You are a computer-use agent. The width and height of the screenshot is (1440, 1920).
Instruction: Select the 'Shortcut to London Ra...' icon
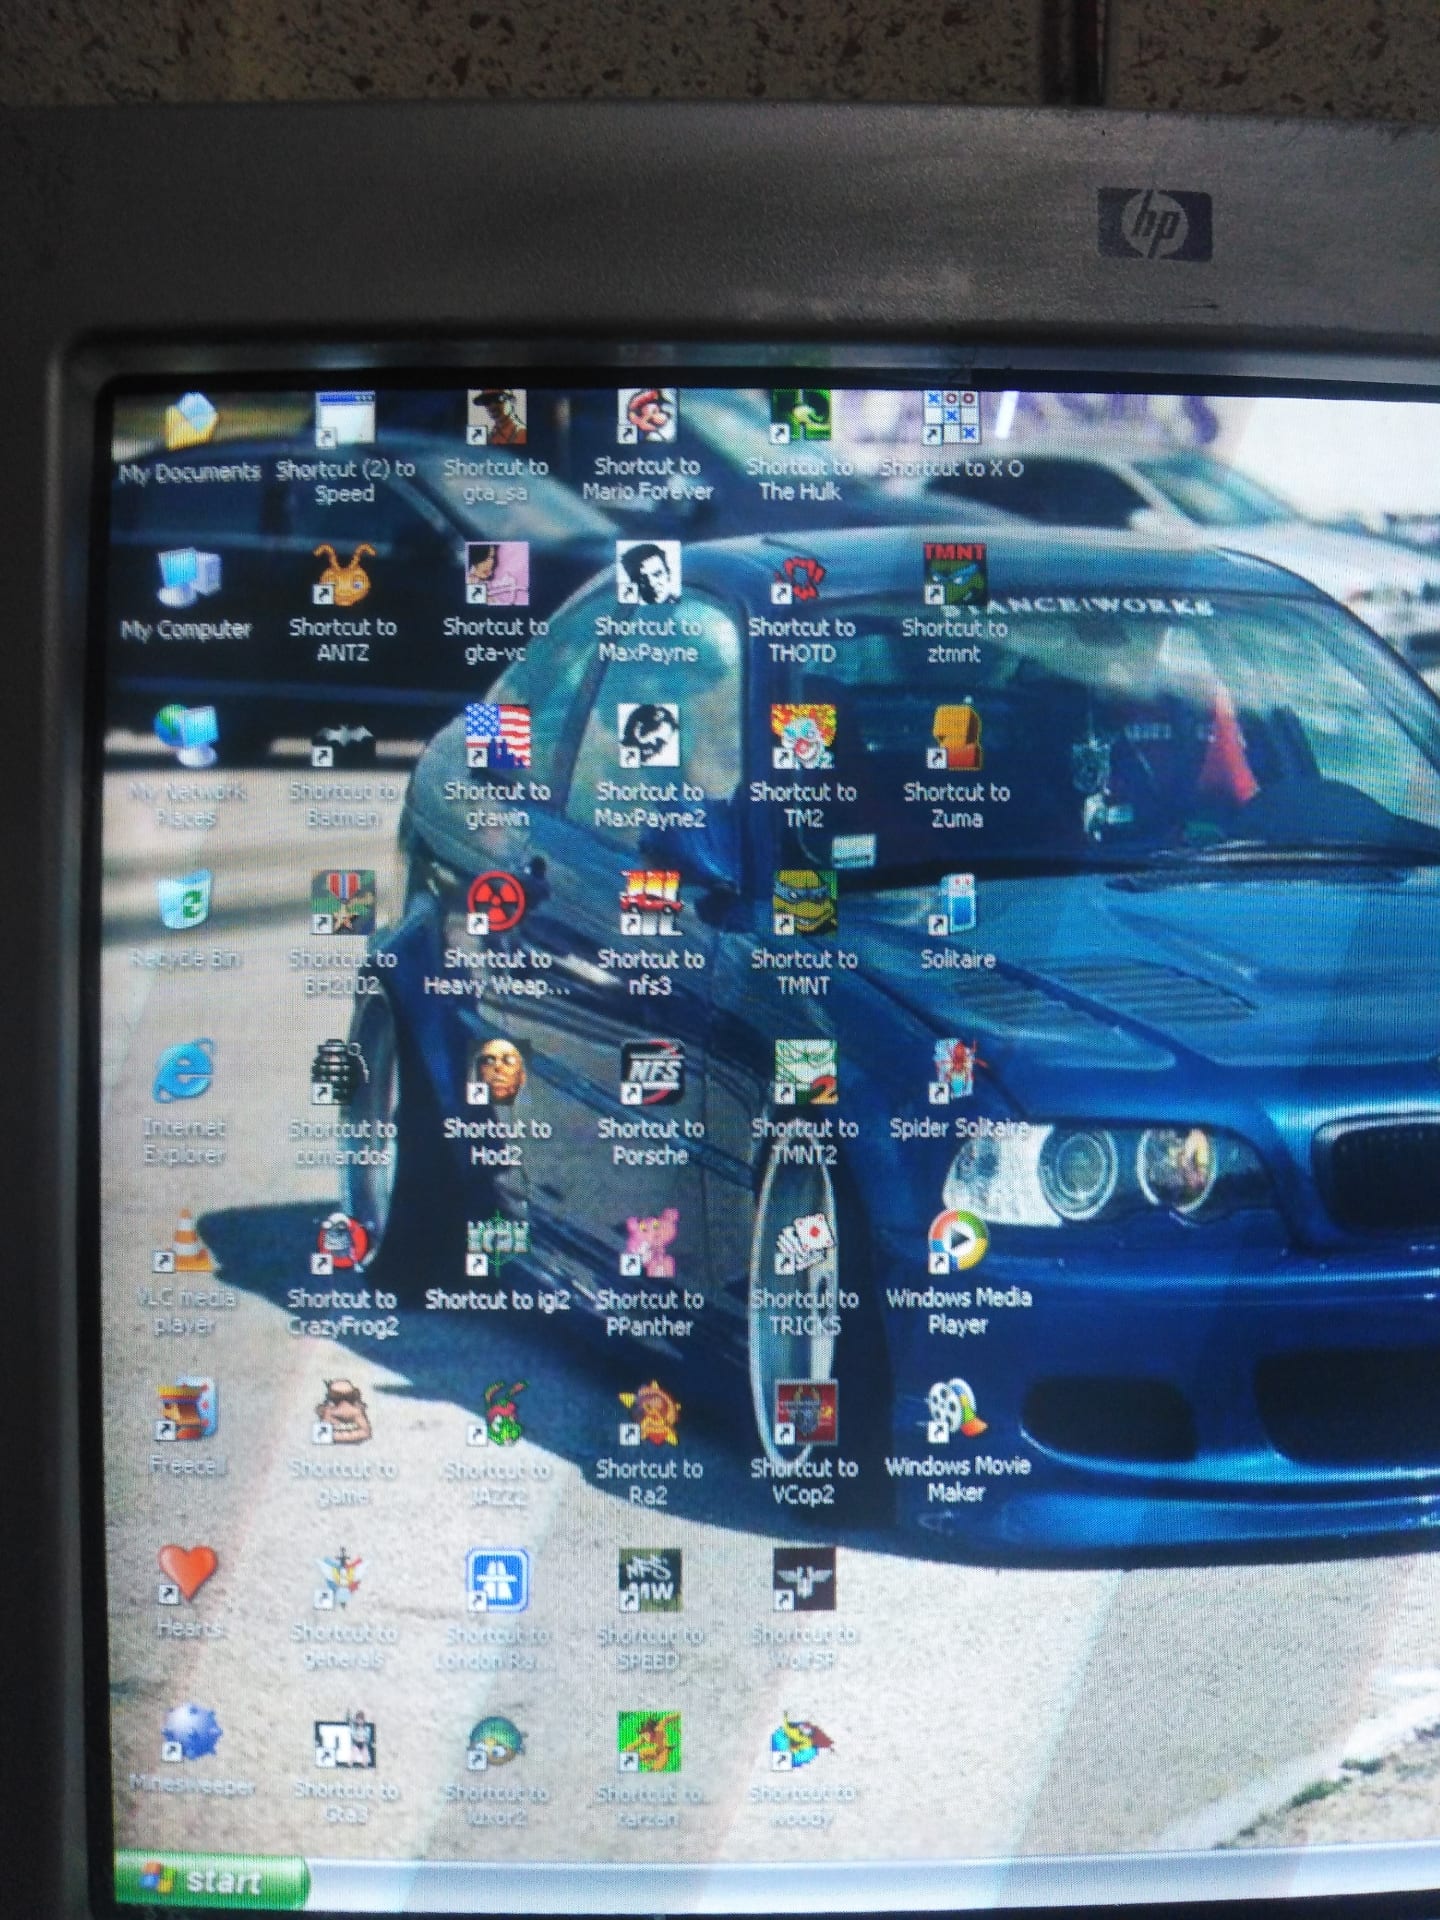(x=497, y=1580)
